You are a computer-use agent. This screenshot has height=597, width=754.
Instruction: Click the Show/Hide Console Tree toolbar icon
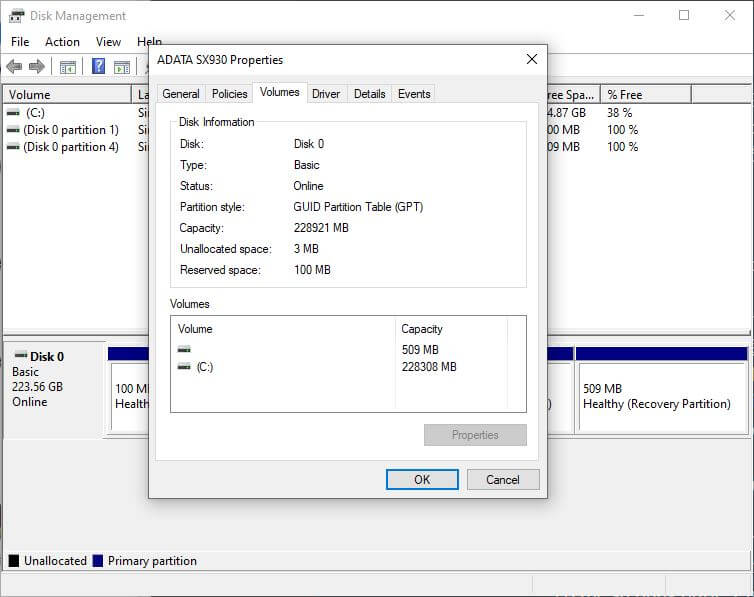pos(68,67)
